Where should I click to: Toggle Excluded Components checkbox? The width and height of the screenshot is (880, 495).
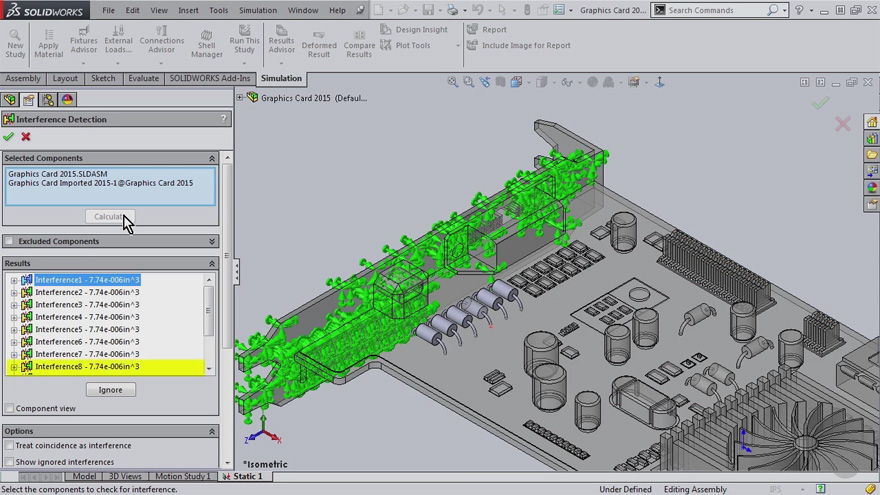point(9,241)
